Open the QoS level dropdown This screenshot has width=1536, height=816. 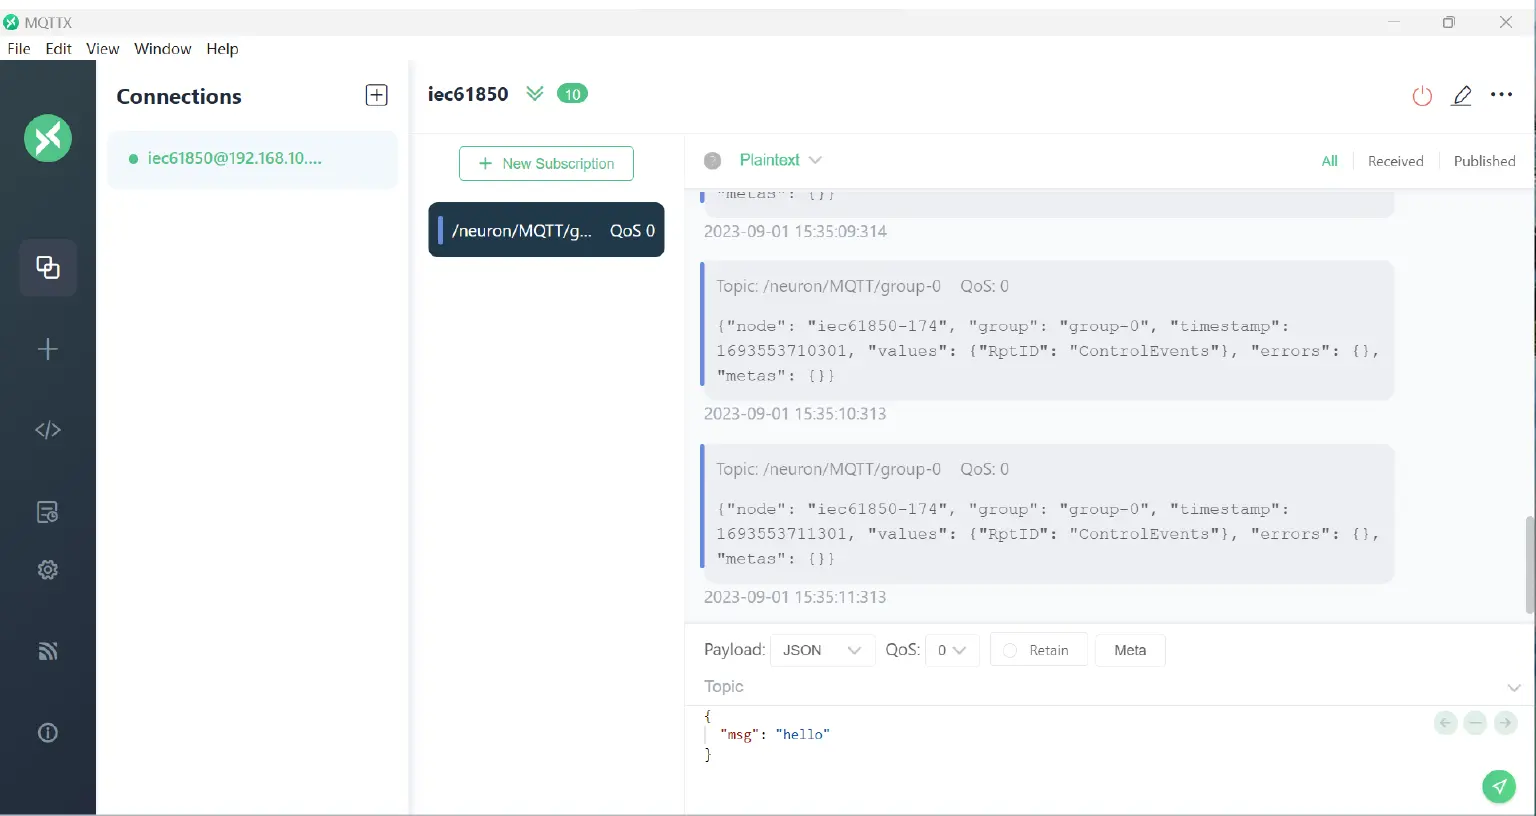pyautogui.click(x=951, y=650)
